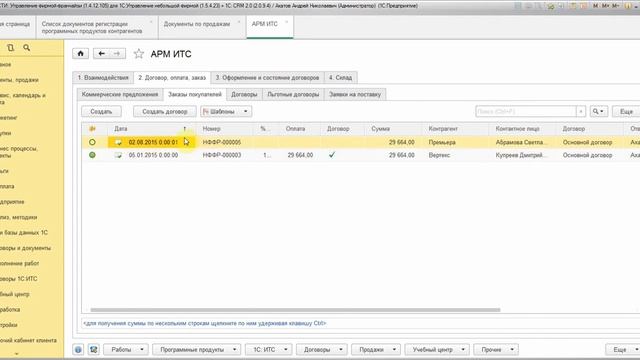Image resolution: width=640 pixels, height=360 pixels.
Task: Open the Учебный центр dropdown
Action: coord(437,349)
